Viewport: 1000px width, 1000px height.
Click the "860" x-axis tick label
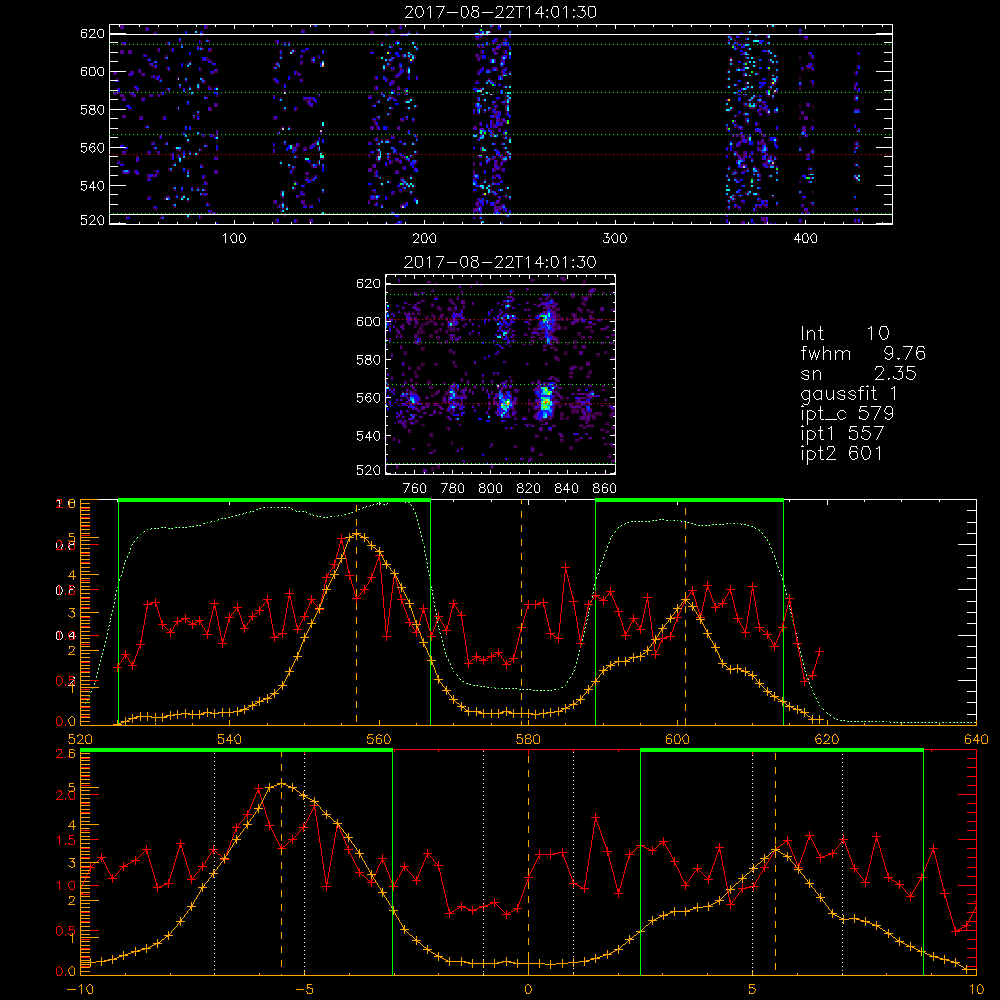tap(605, 489)
